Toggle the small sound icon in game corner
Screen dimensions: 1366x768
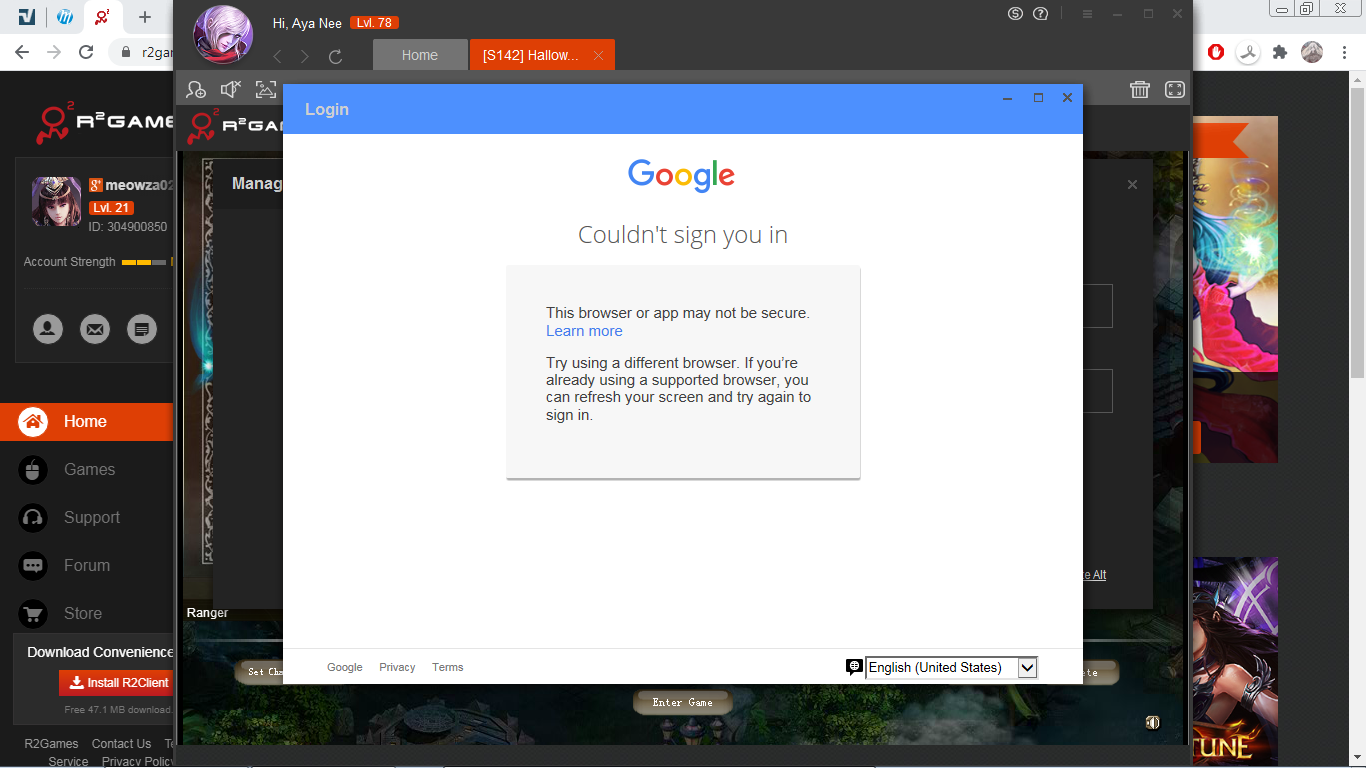[x=1152, y=723]
